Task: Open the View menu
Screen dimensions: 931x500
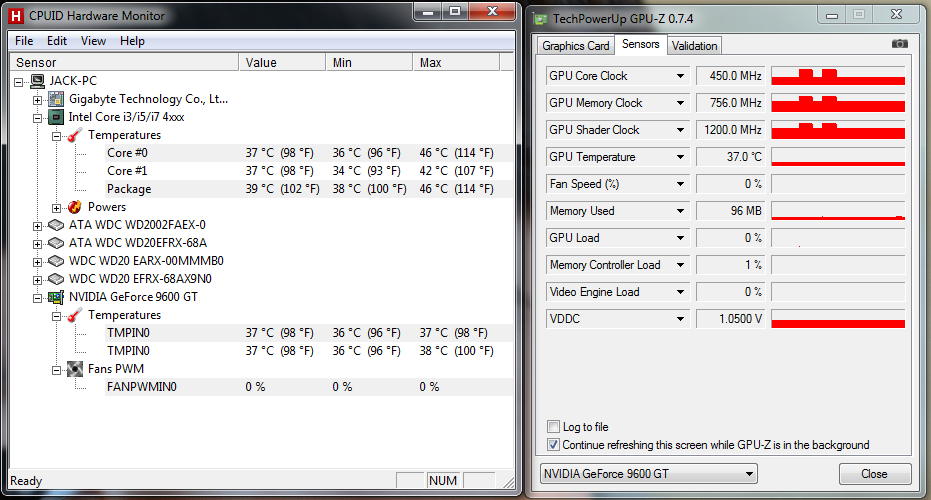Action: click(93, 41)
